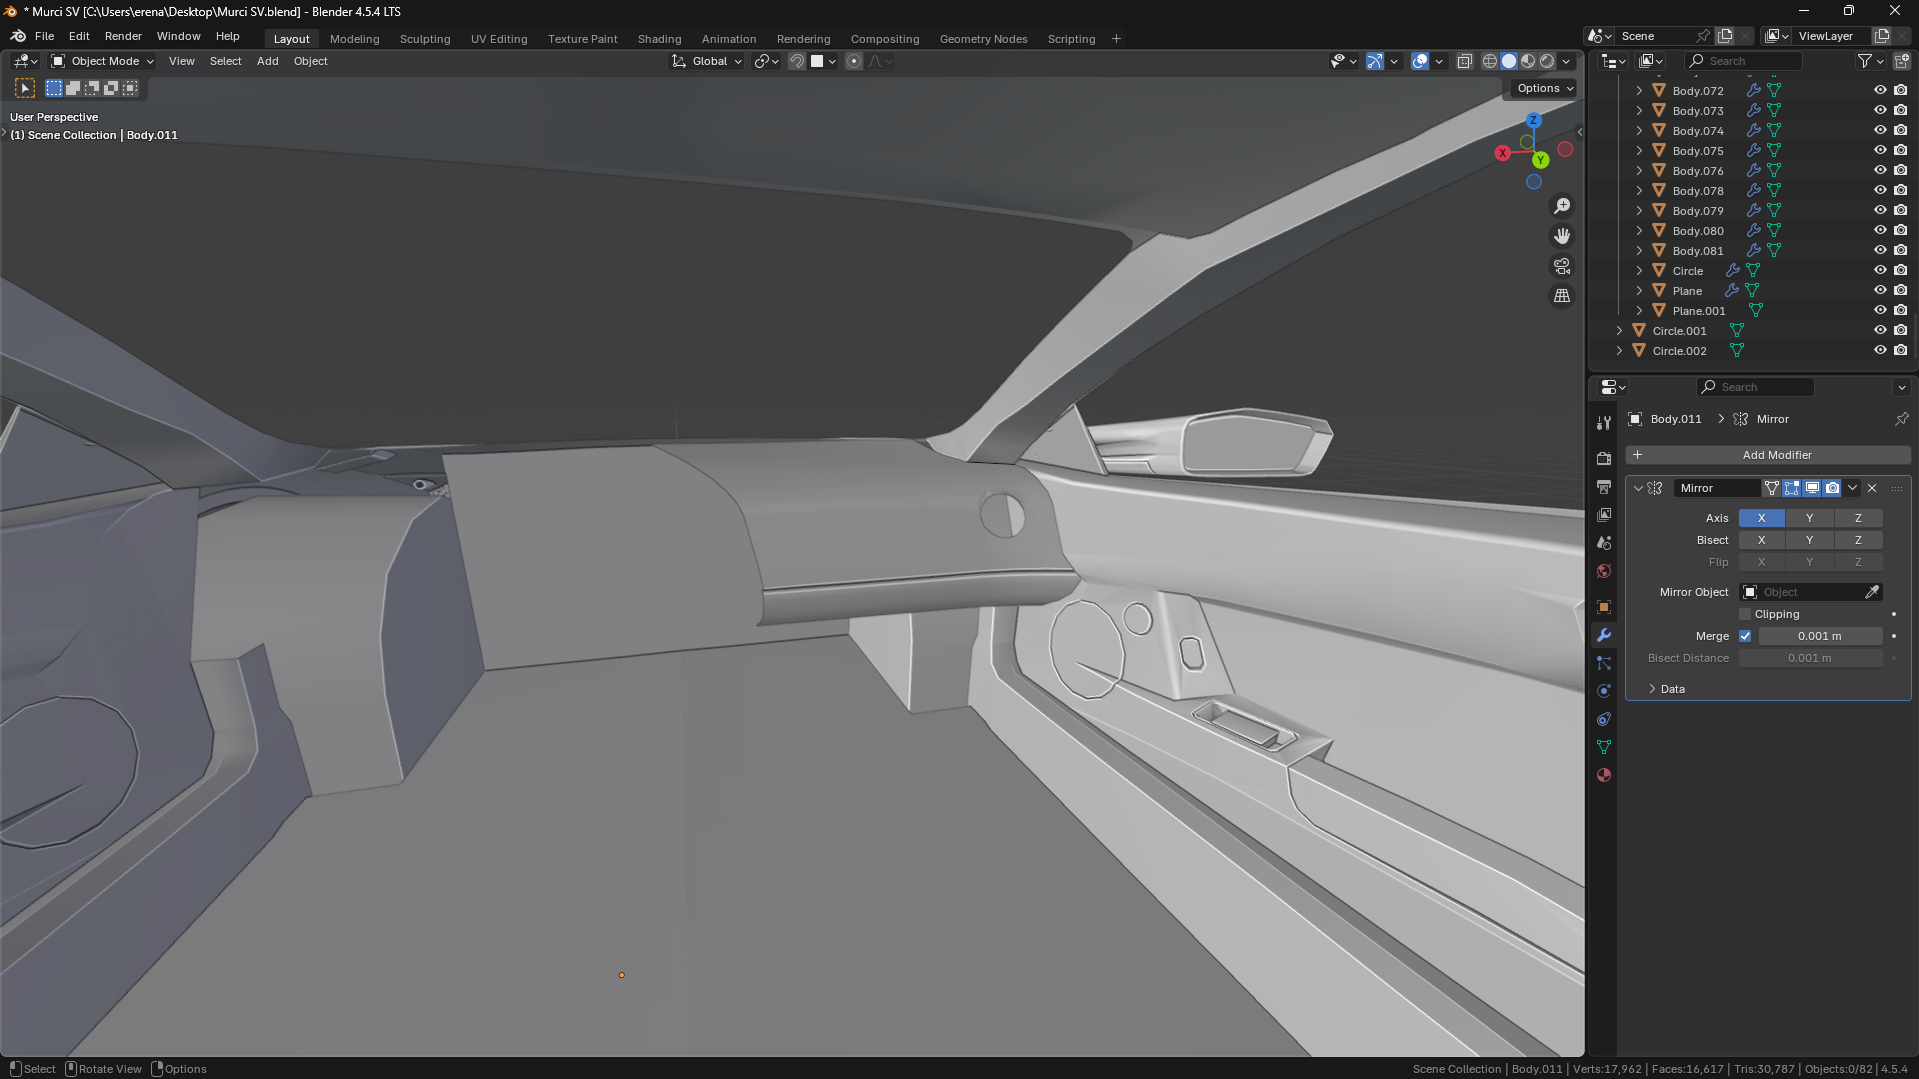Pin the properties editor context
Image resolution: width=1919 pixels, height=1079 pixels.
pyautogui.click(x=1901, y=419)
